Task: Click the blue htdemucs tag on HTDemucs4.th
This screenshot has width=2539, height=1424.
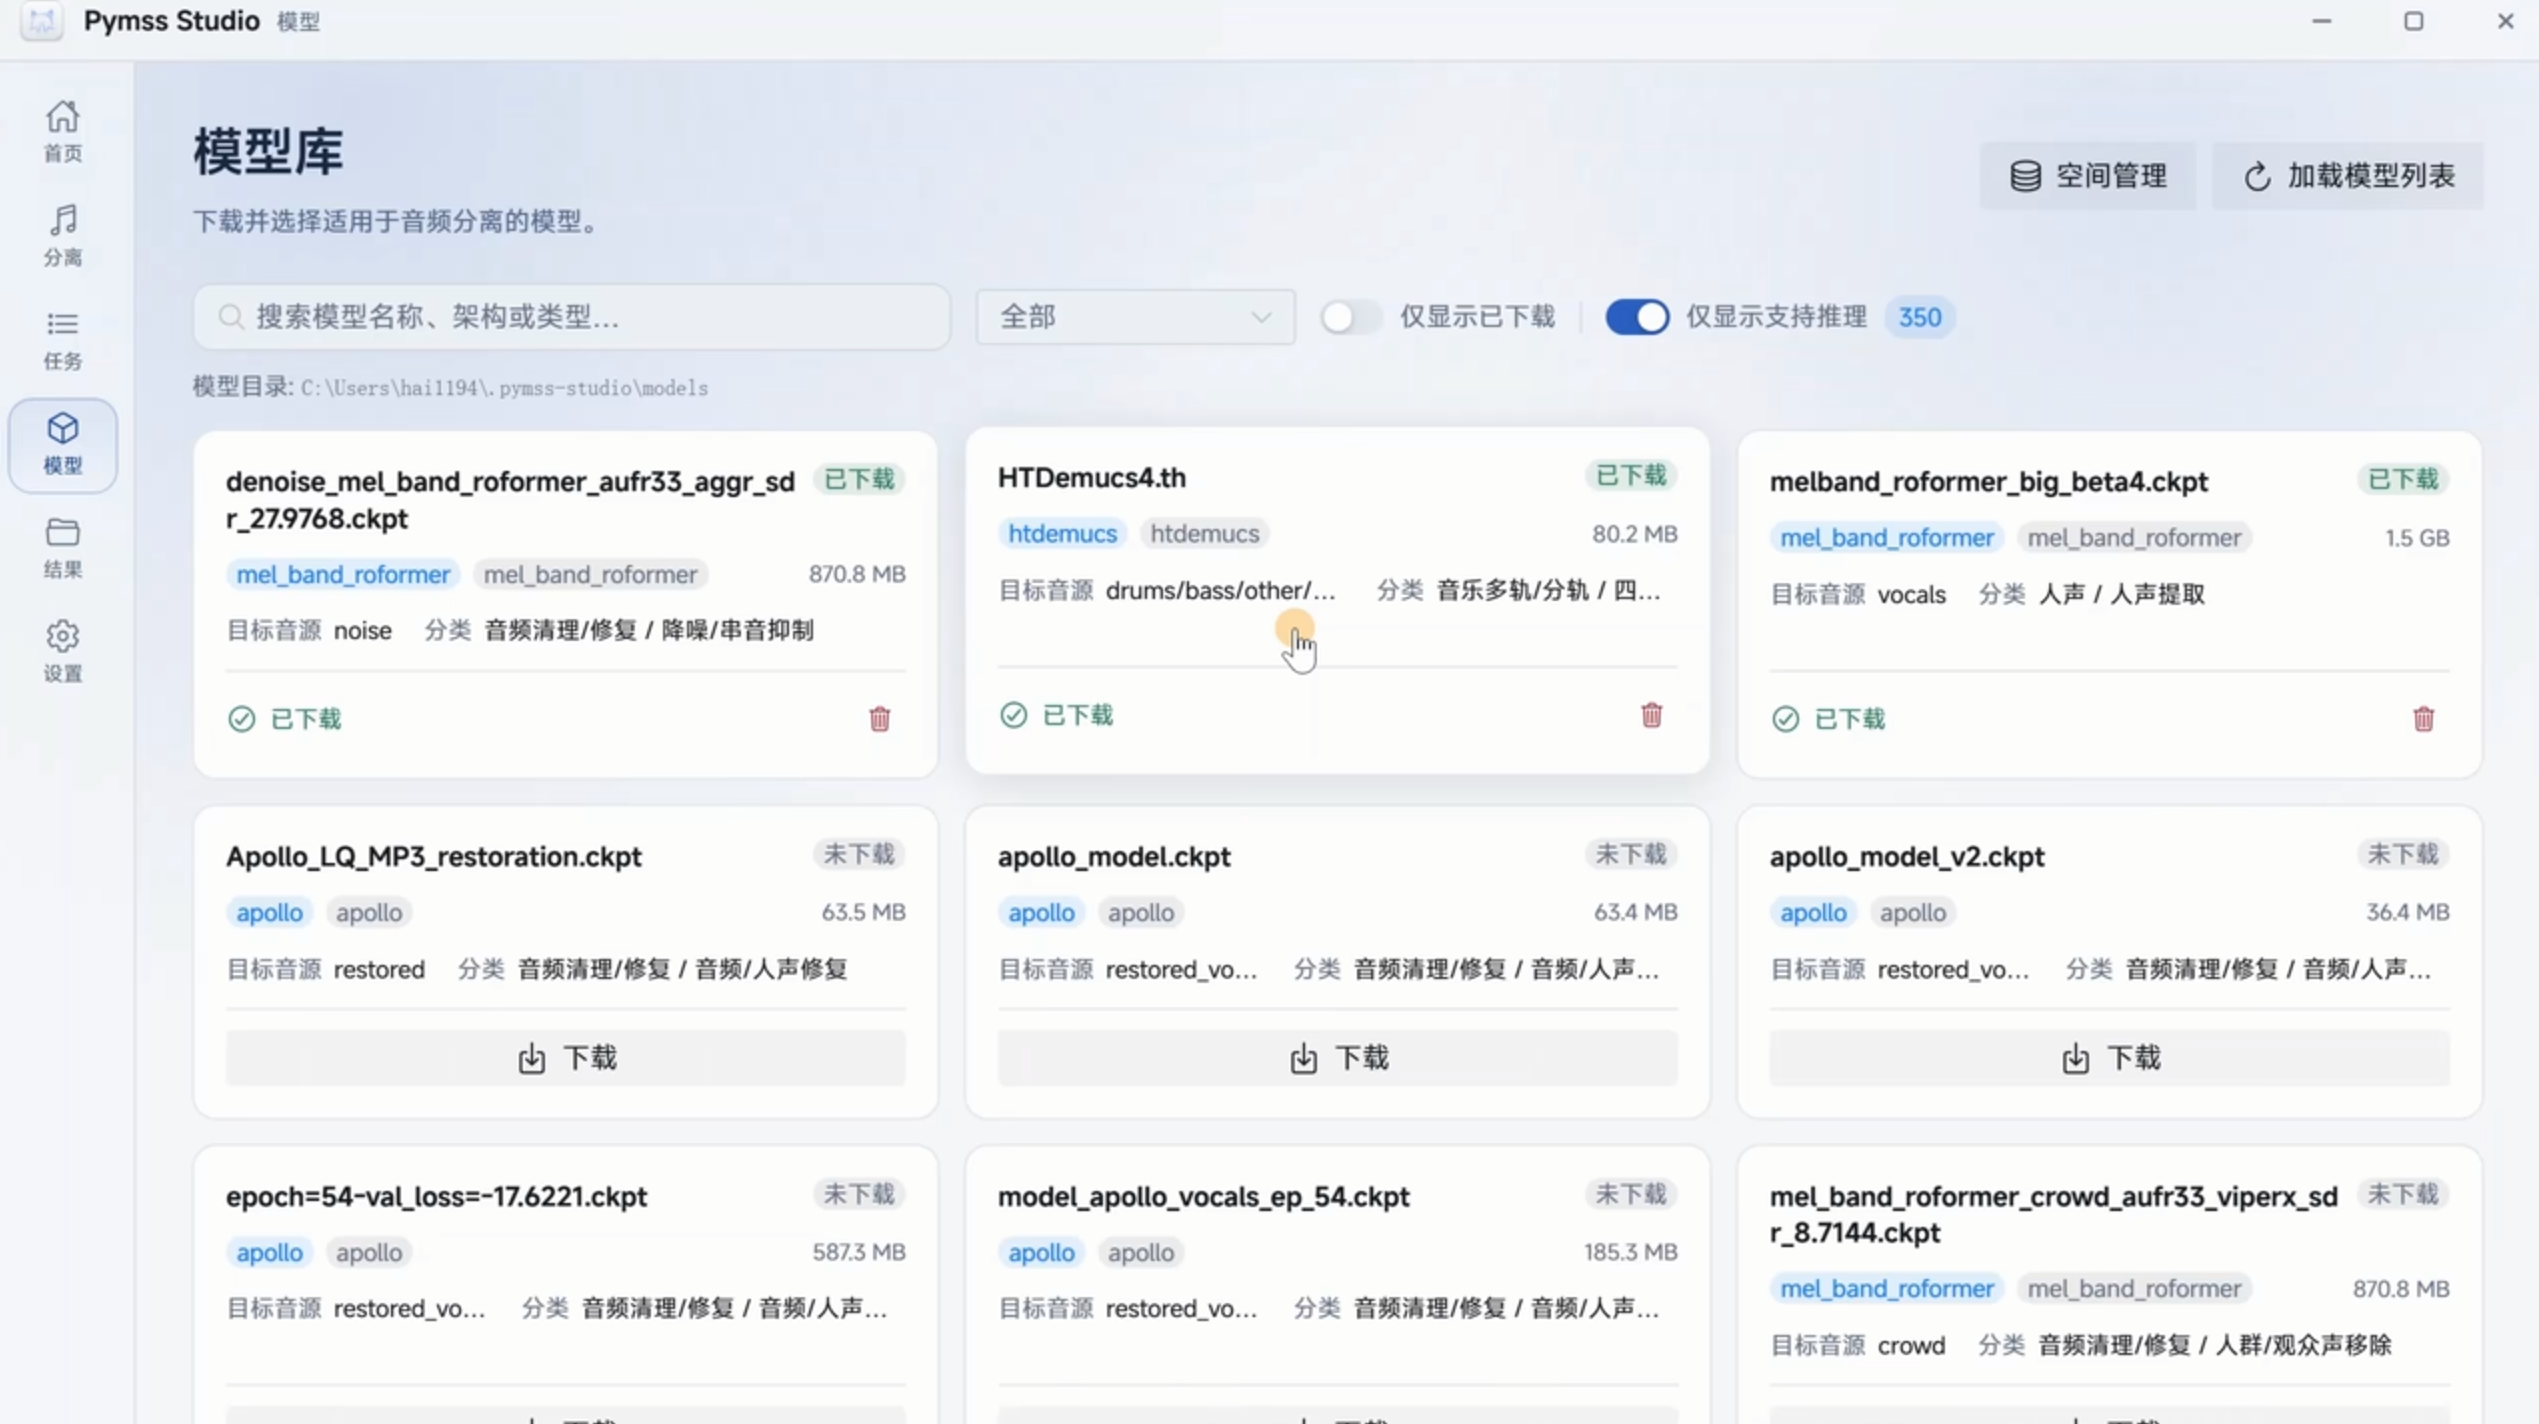Action: point(1062,533)
